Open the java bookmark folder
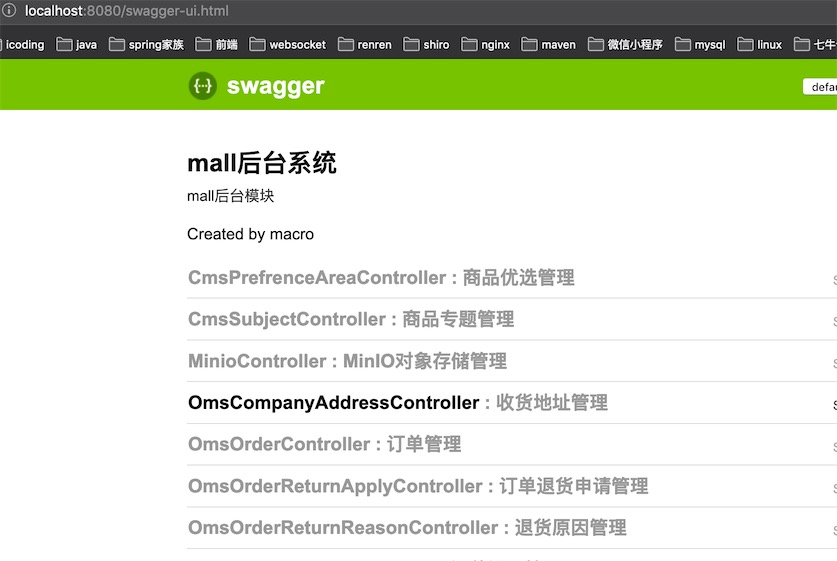The image size is (837, 561). [77, 45]
